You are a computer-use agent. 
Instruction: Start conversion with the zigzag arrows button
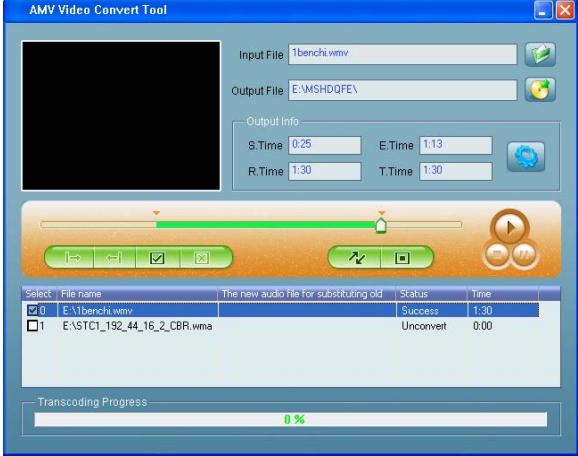tap(355, 257)
